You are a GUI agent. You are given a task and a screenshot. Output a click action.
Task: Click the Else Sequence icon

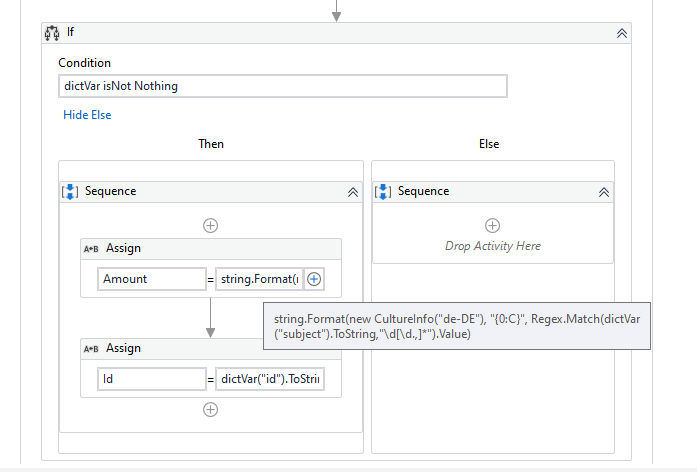[383, 192]
